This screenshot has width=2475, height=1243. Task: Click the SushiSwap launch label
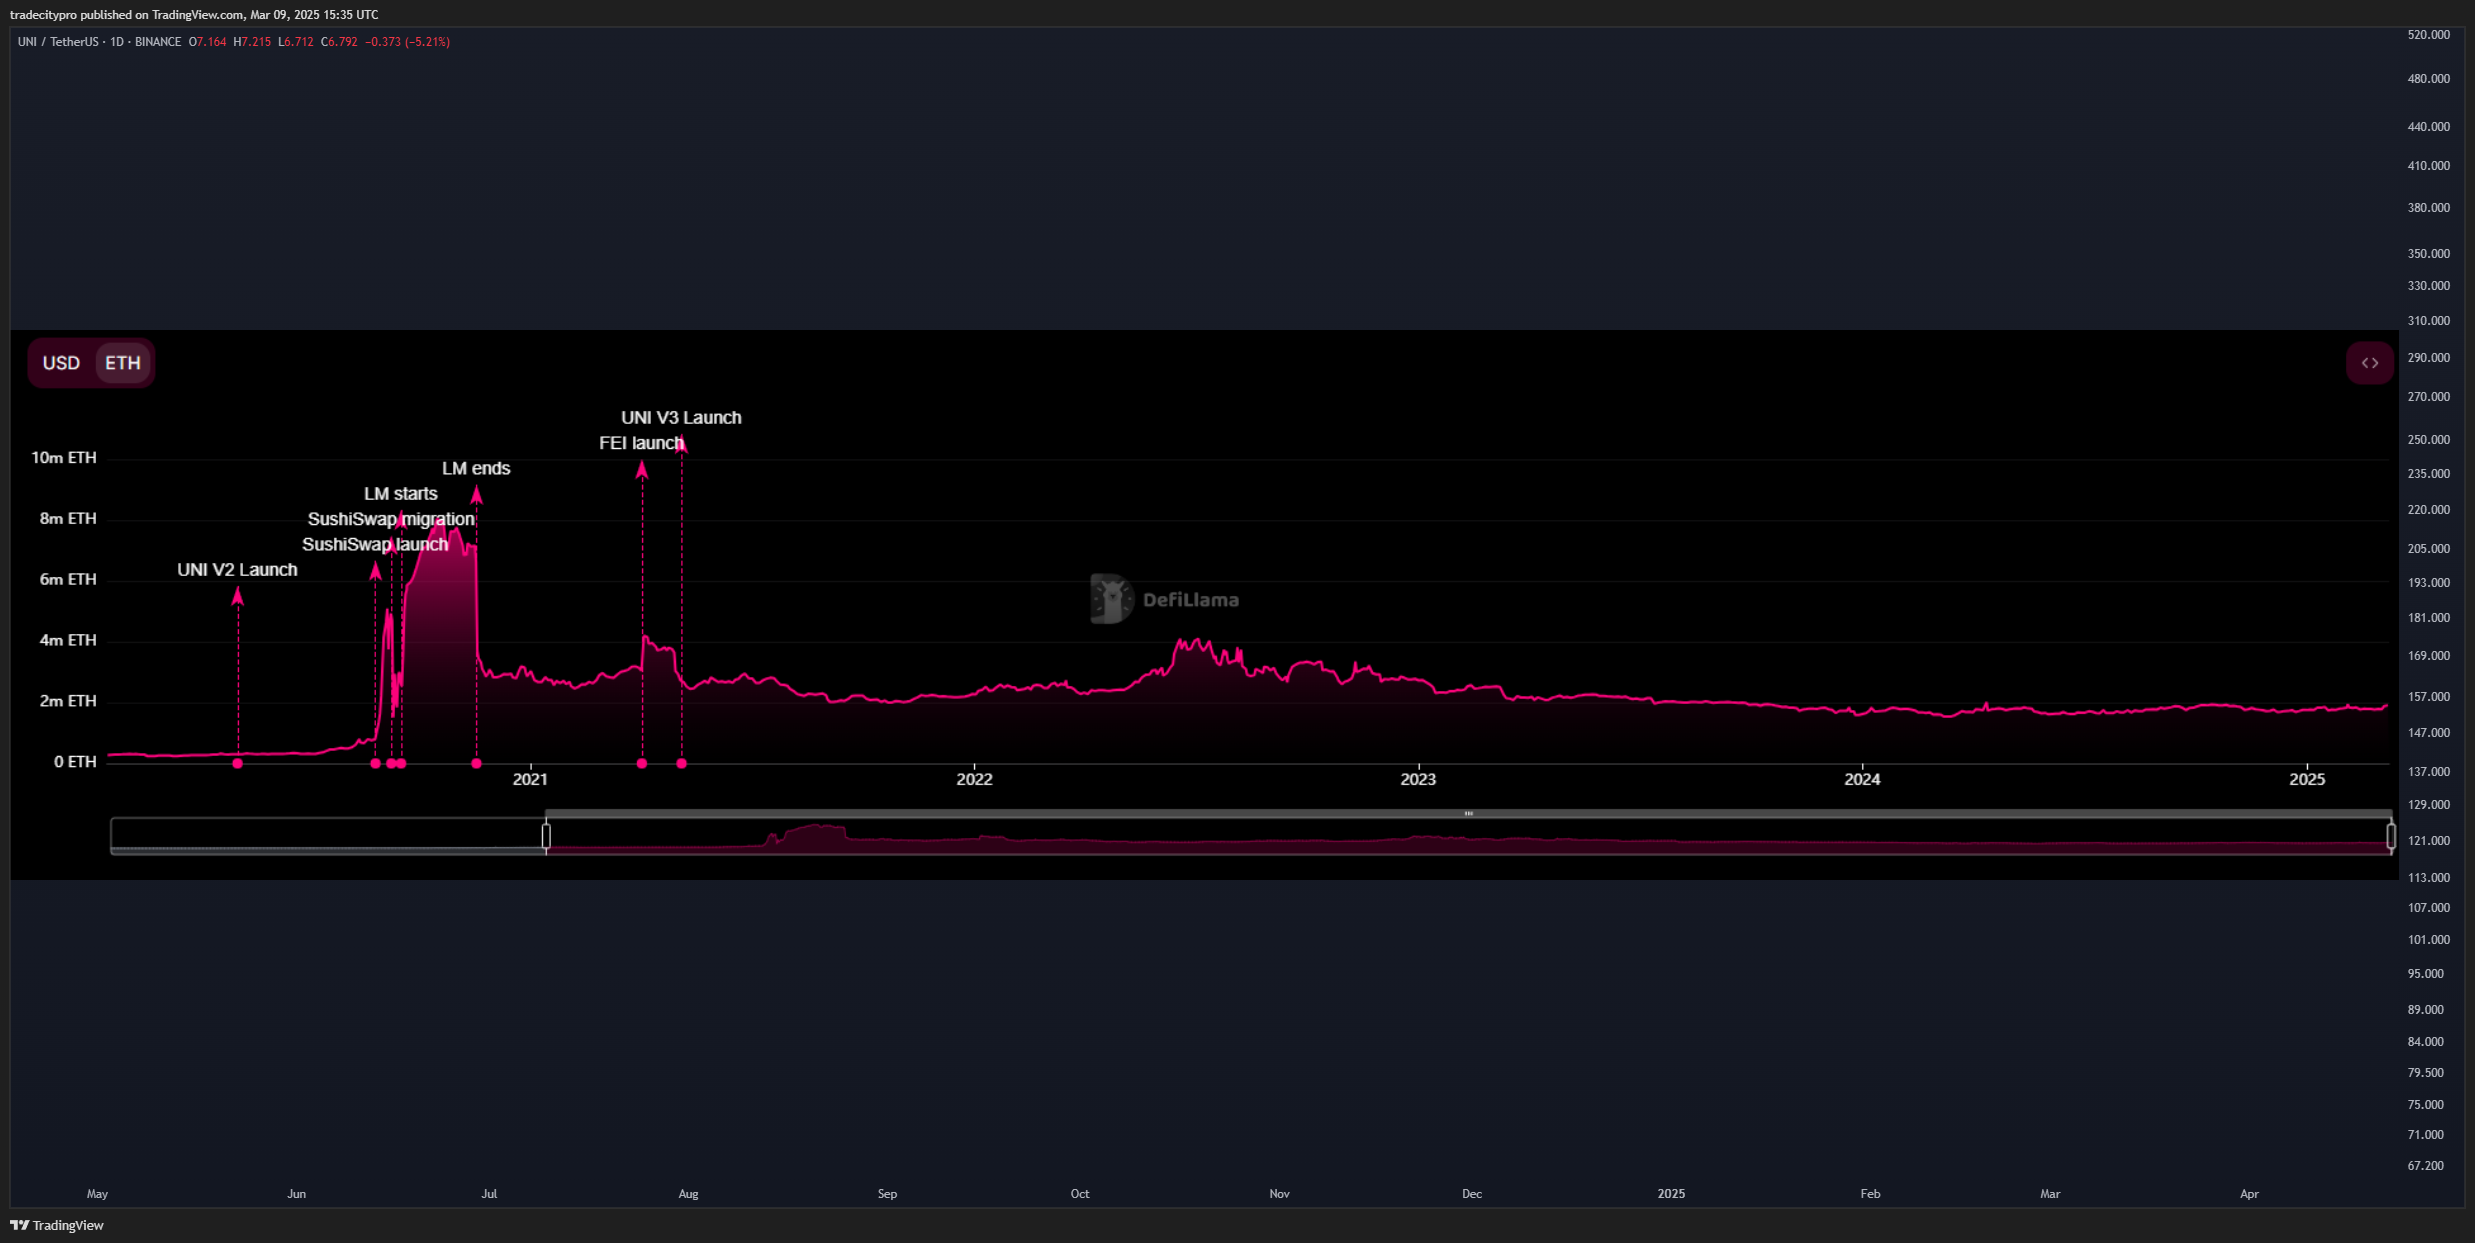[375, 545]
